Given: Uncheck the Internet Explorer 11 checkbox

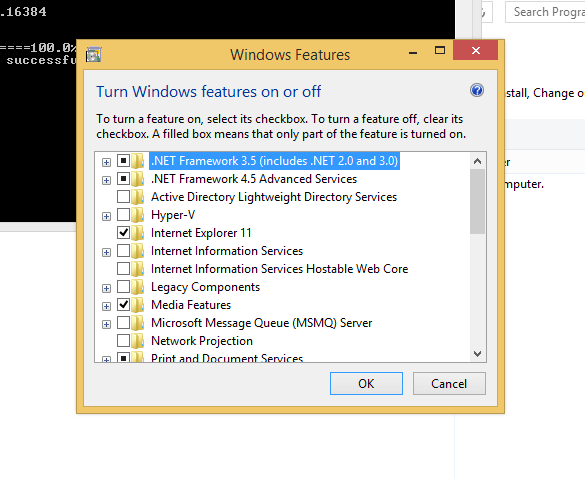Looking at the screenshot, I should [x=123, y=233].
